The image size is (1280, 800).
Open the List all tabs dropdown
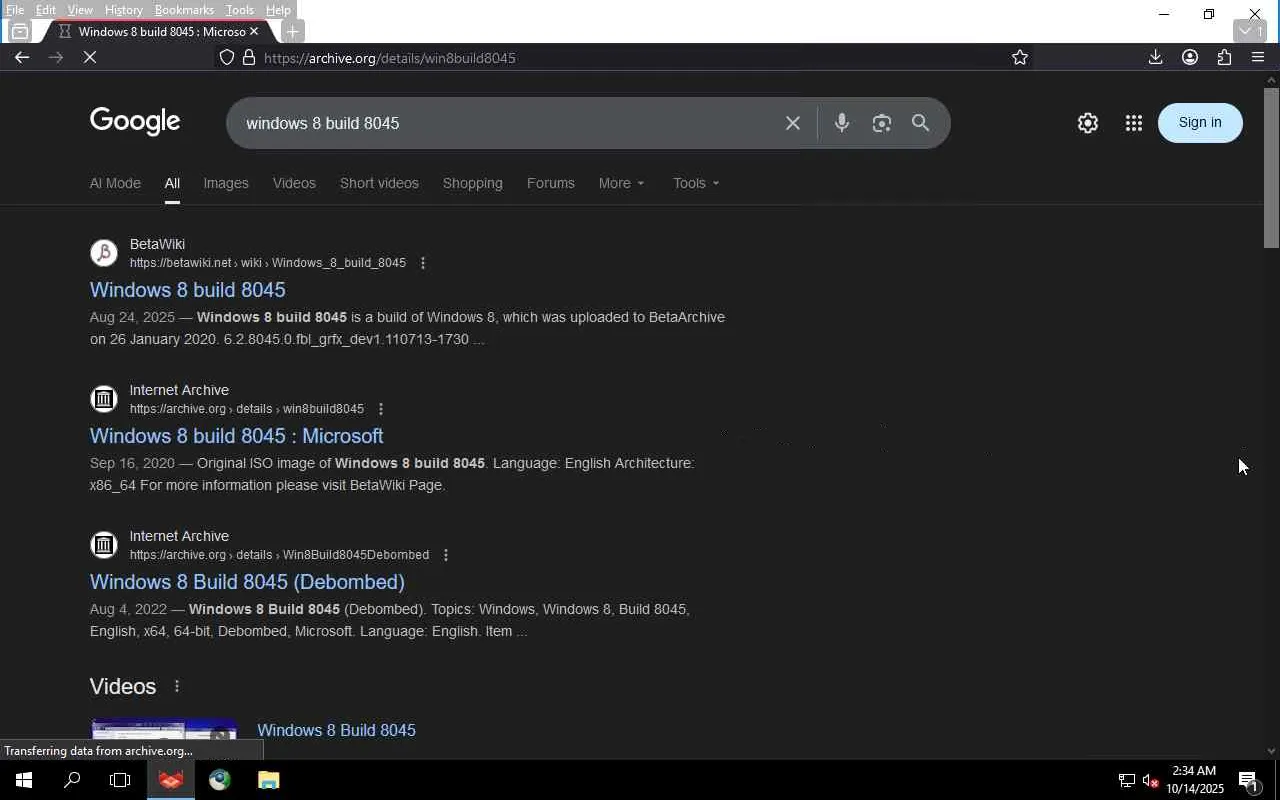pyautogui.click(x=1249, y=31)
